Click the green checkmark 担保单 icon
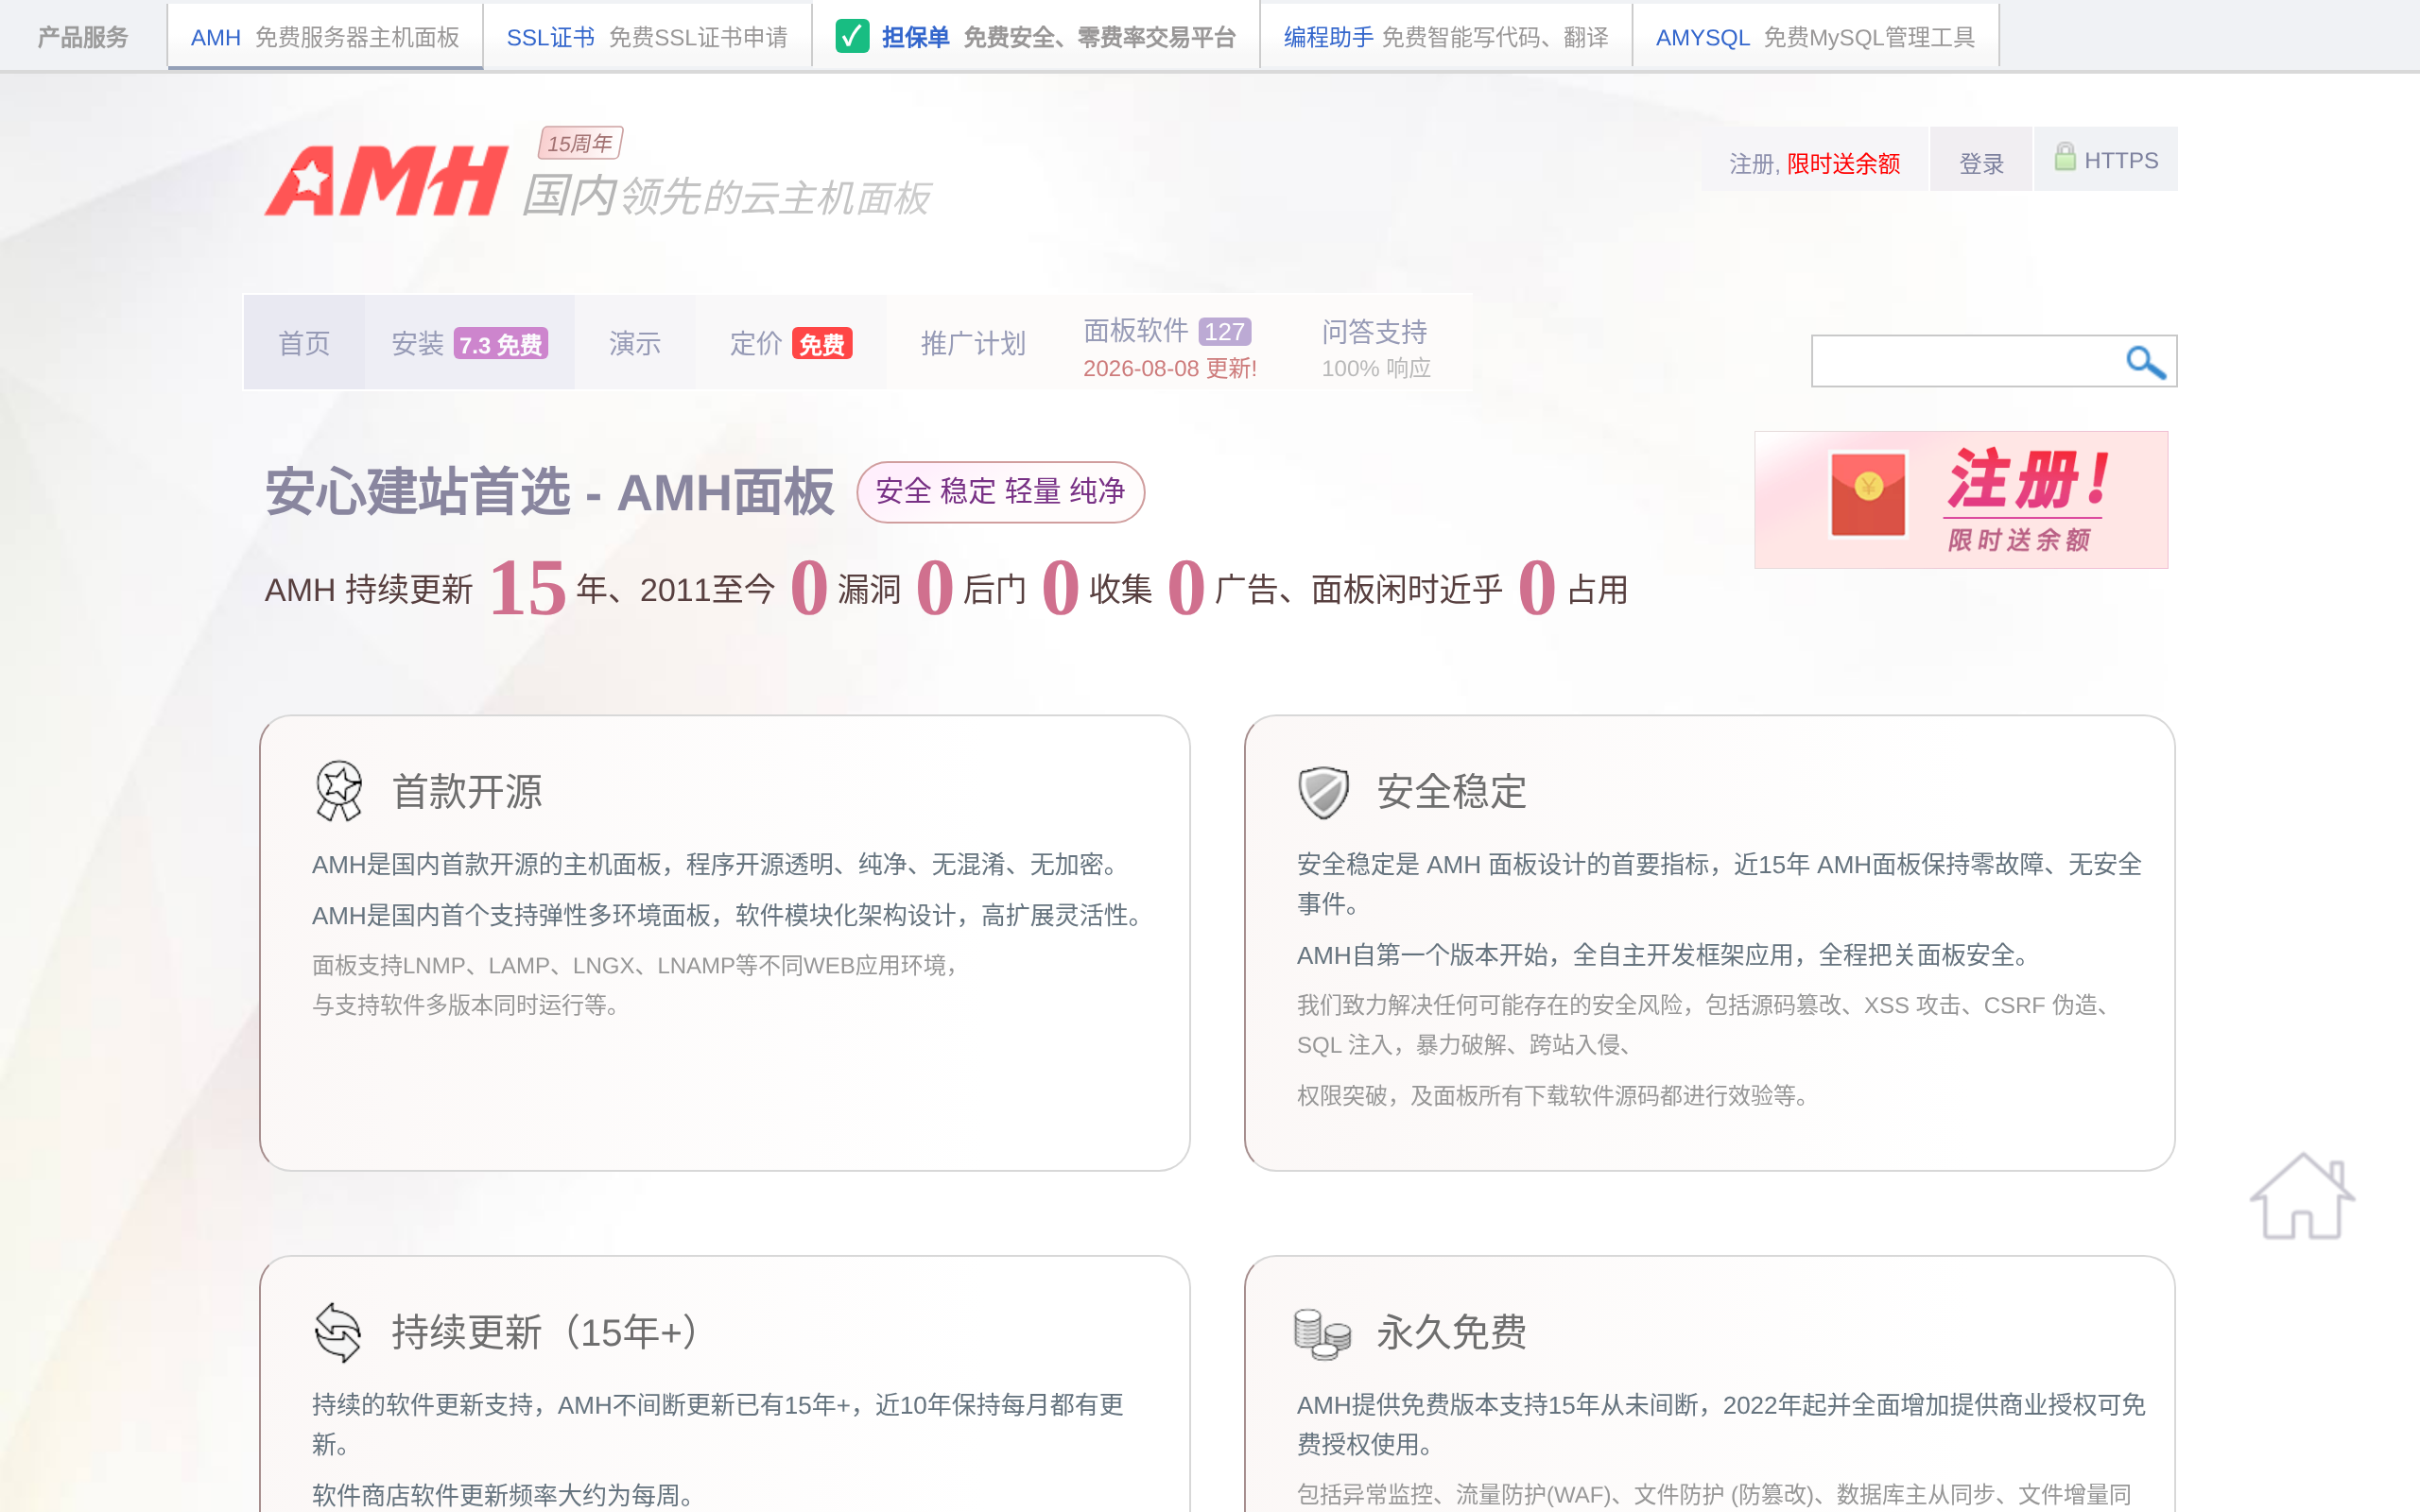The height and width of the screenshot is (1512, 2420). click(852, 37)
